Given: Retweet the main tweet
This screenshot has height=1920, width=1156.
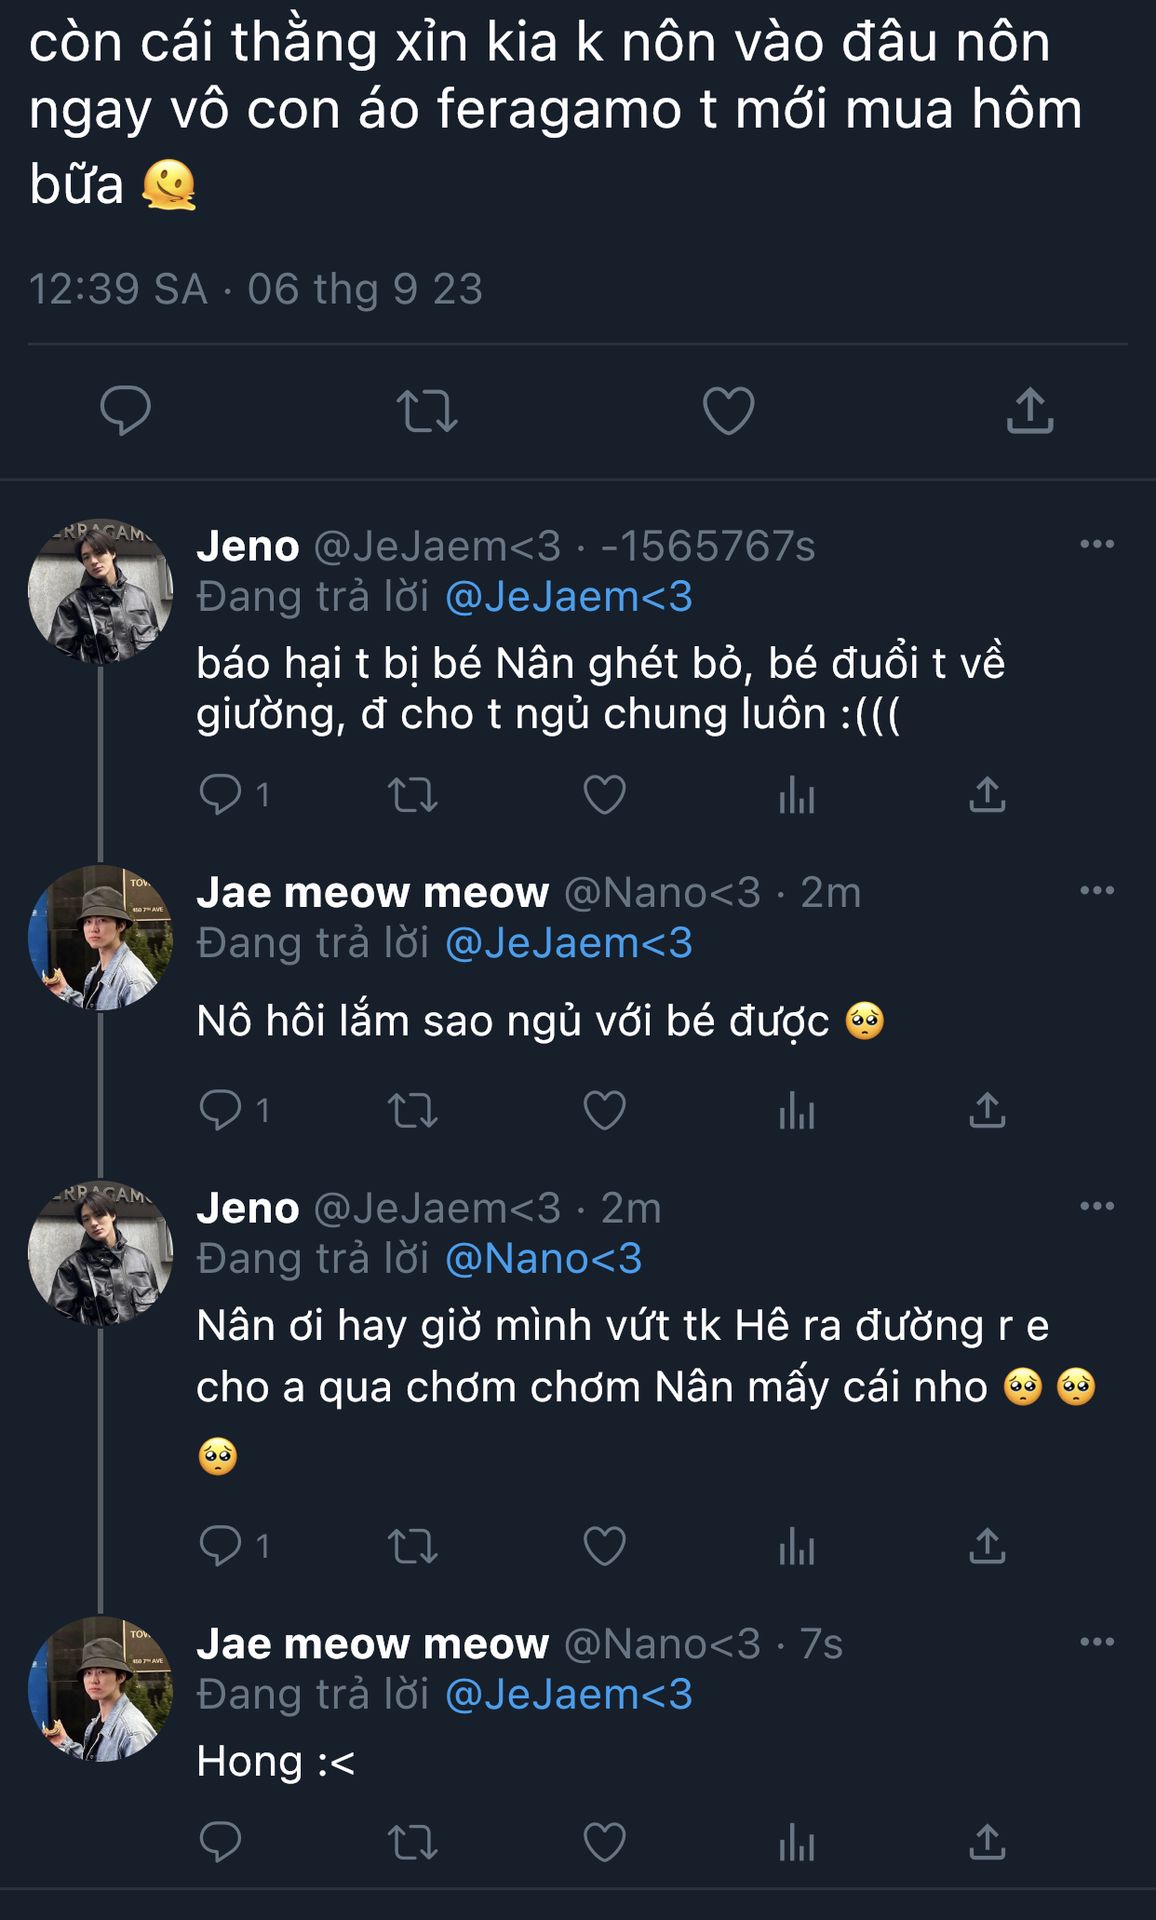Looking at the screenshot, I should [x=427, y=410].
